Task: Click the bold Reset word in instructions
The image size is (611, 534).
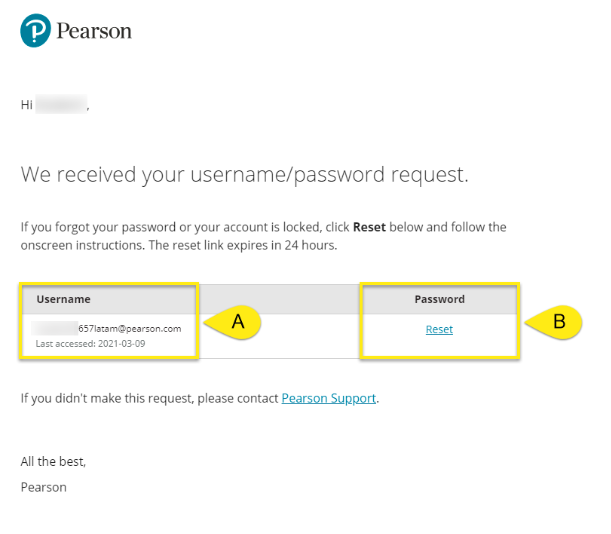Action: [369, 227]
